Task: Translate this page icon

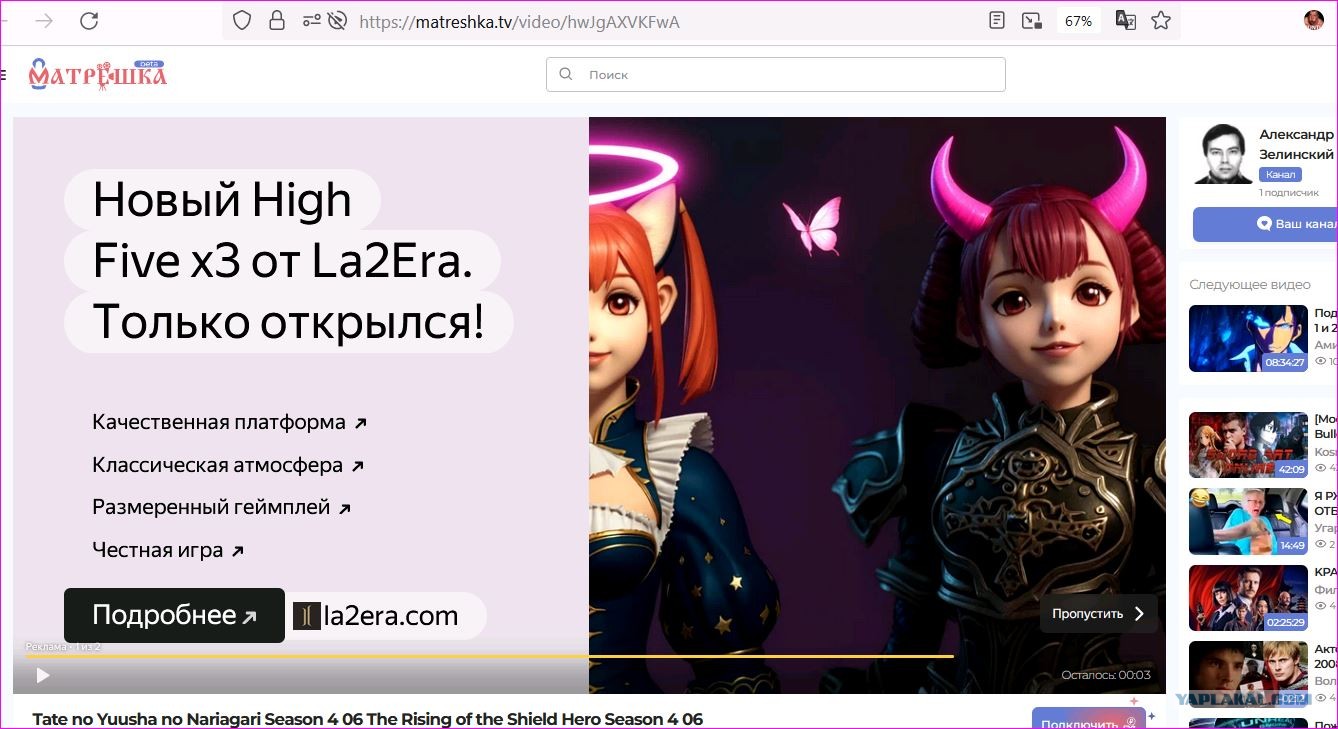Action: tap(1125, 21)
